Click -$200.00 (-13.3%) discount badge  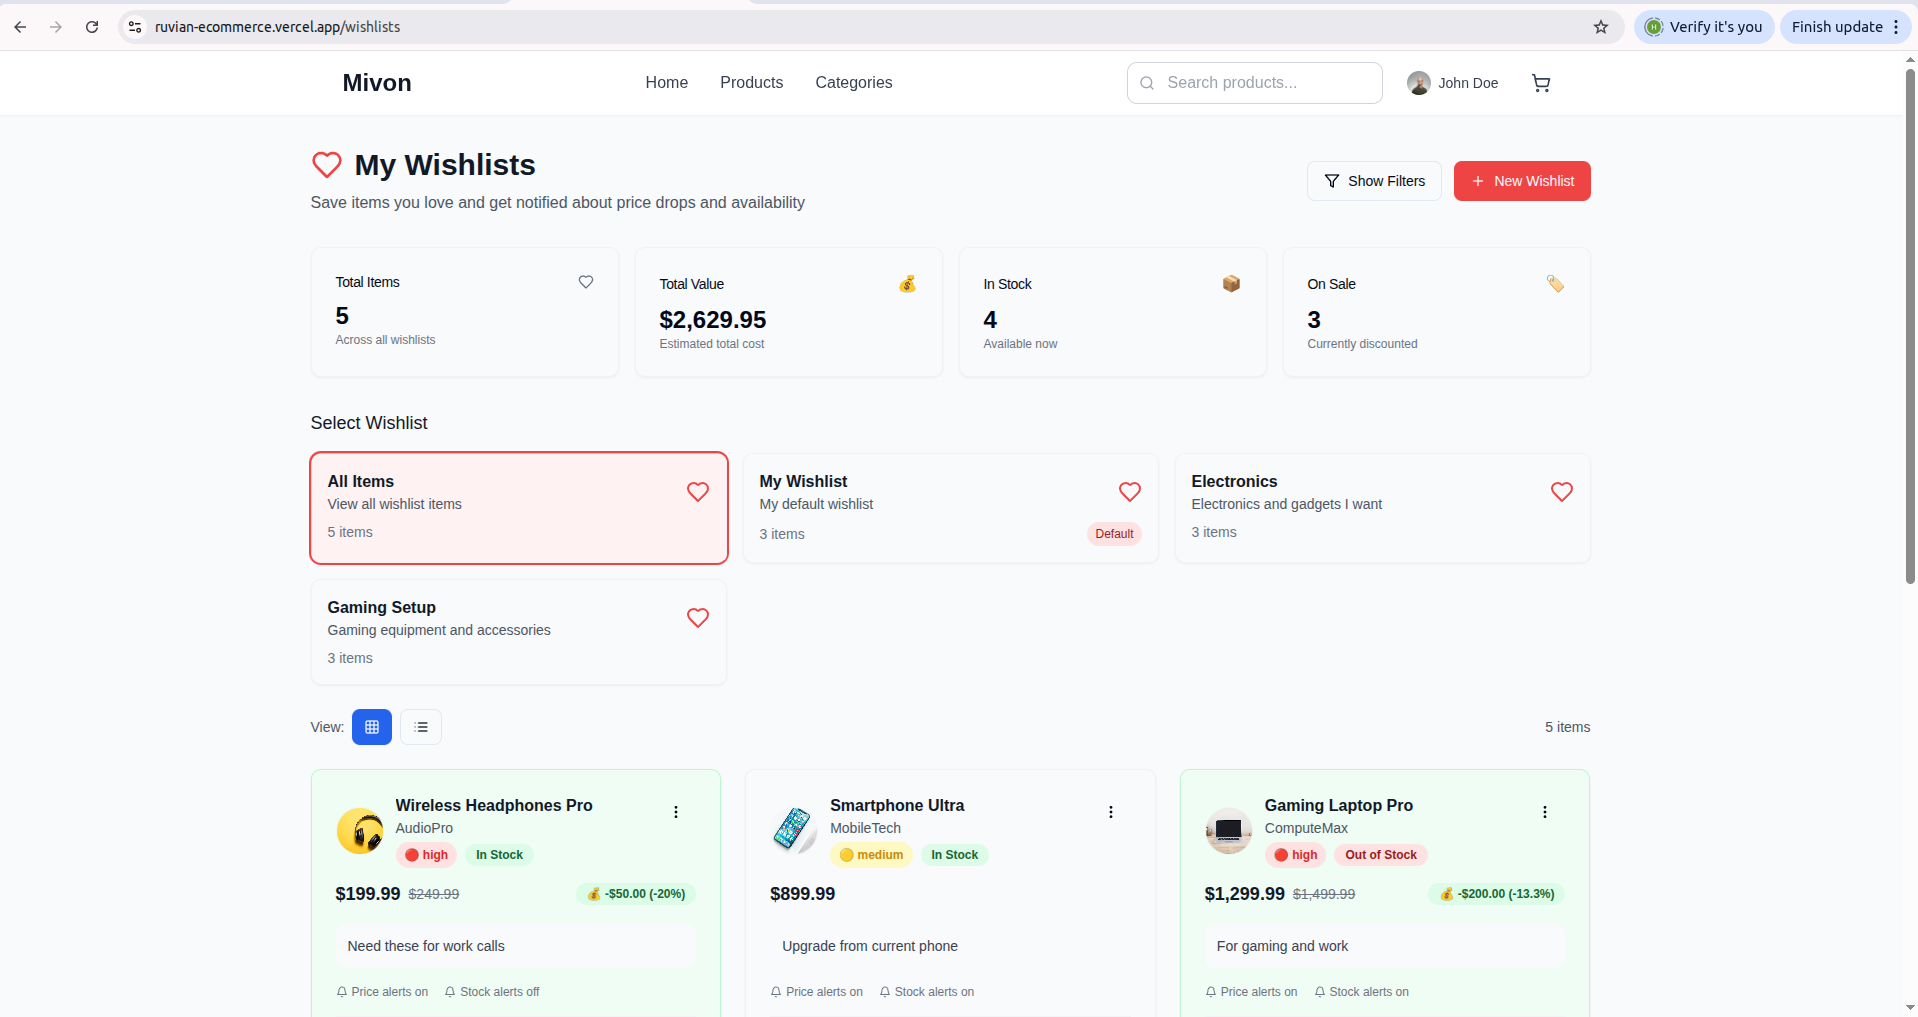[x=1496, y=894]
